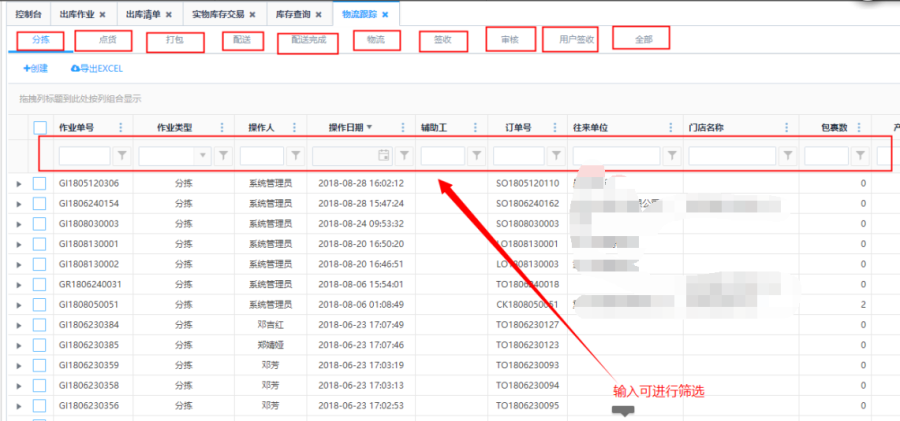The width and height of the screenshot is (900, 421).
Task: Open calendar picker in 操作日期 filter
Action: 383,156
